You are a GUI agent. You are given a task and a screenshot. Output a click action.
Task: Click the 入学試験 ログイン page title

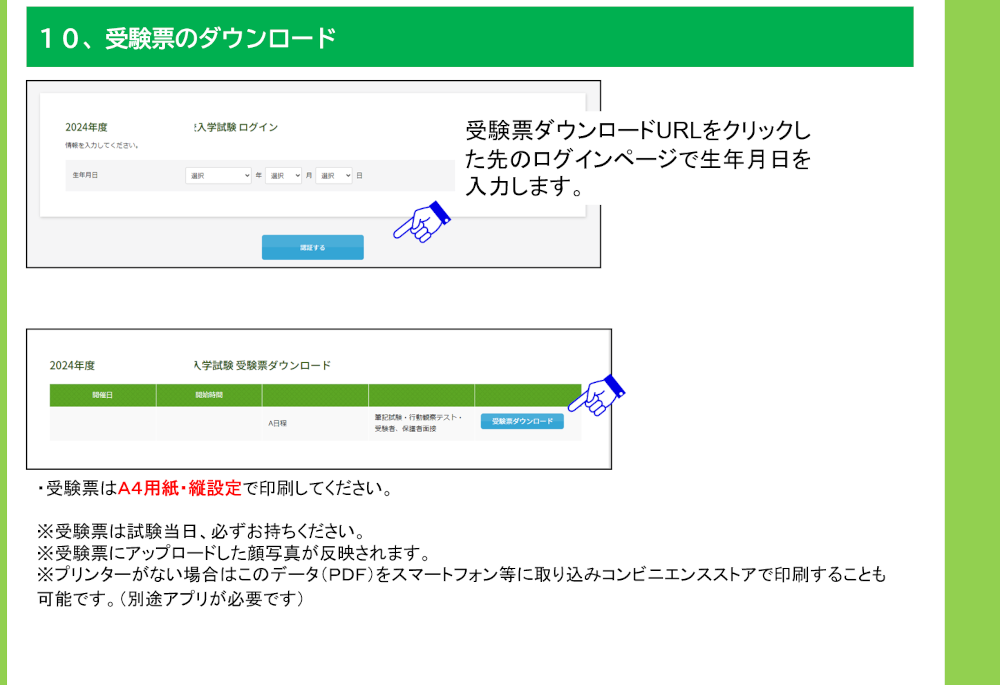(237, 127)
